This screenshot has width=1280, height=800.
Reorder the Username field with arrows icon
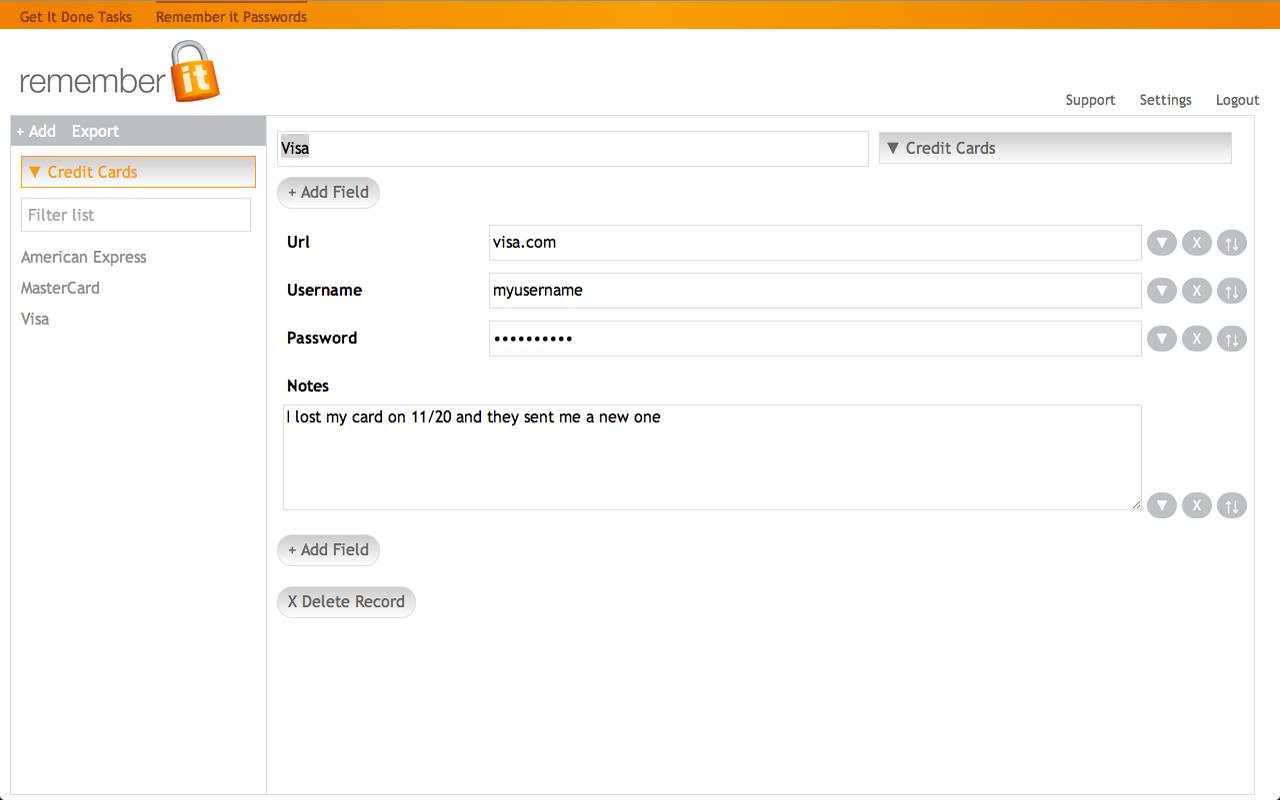click(1231, 291)
